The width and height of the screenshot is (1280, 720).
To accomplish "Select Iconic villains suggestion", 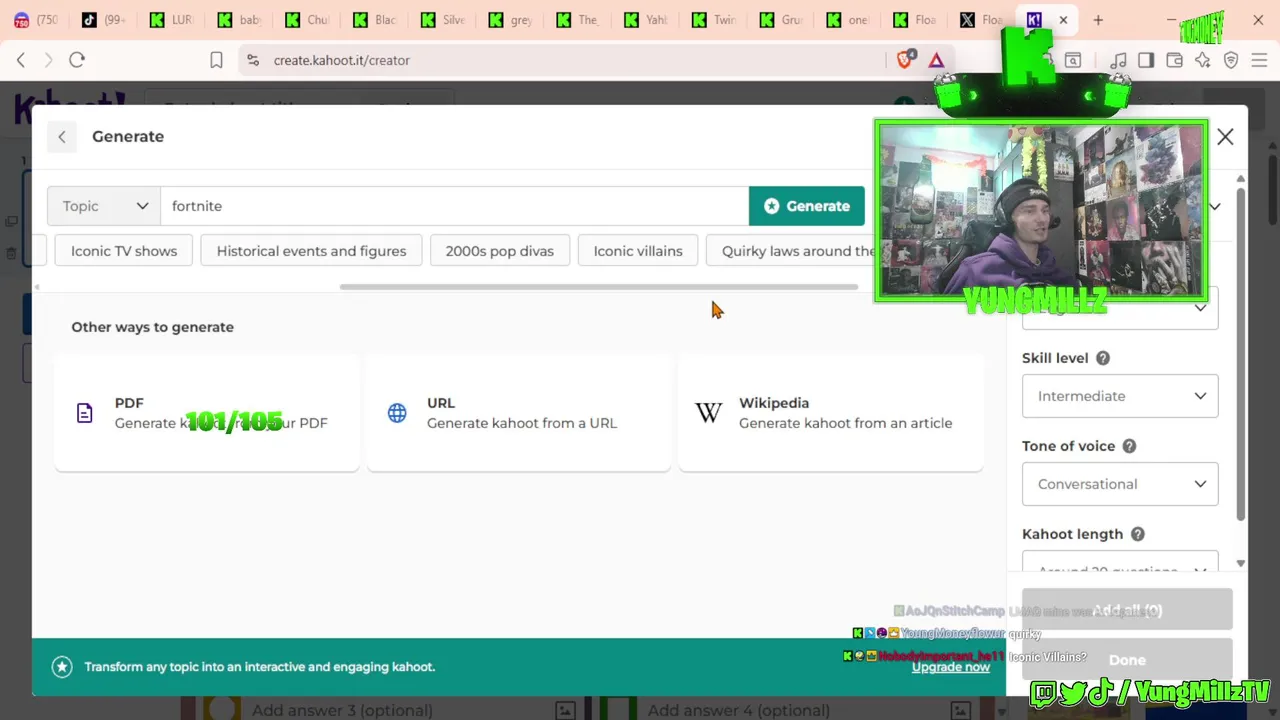I will (638, 251).
